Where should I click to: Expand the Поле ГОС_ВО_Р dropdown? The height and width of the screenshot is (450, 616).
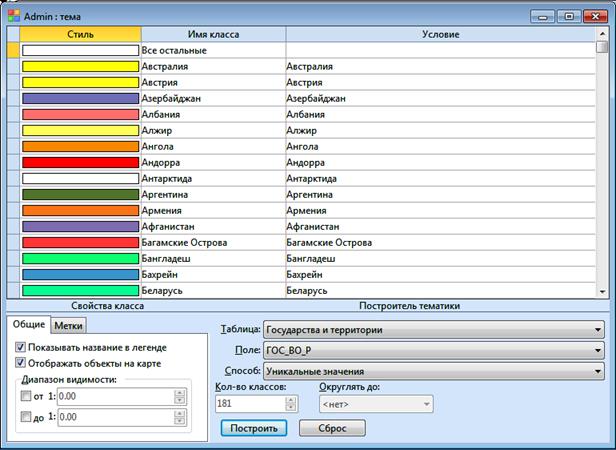pyautogui.click(x=433, y=350)
